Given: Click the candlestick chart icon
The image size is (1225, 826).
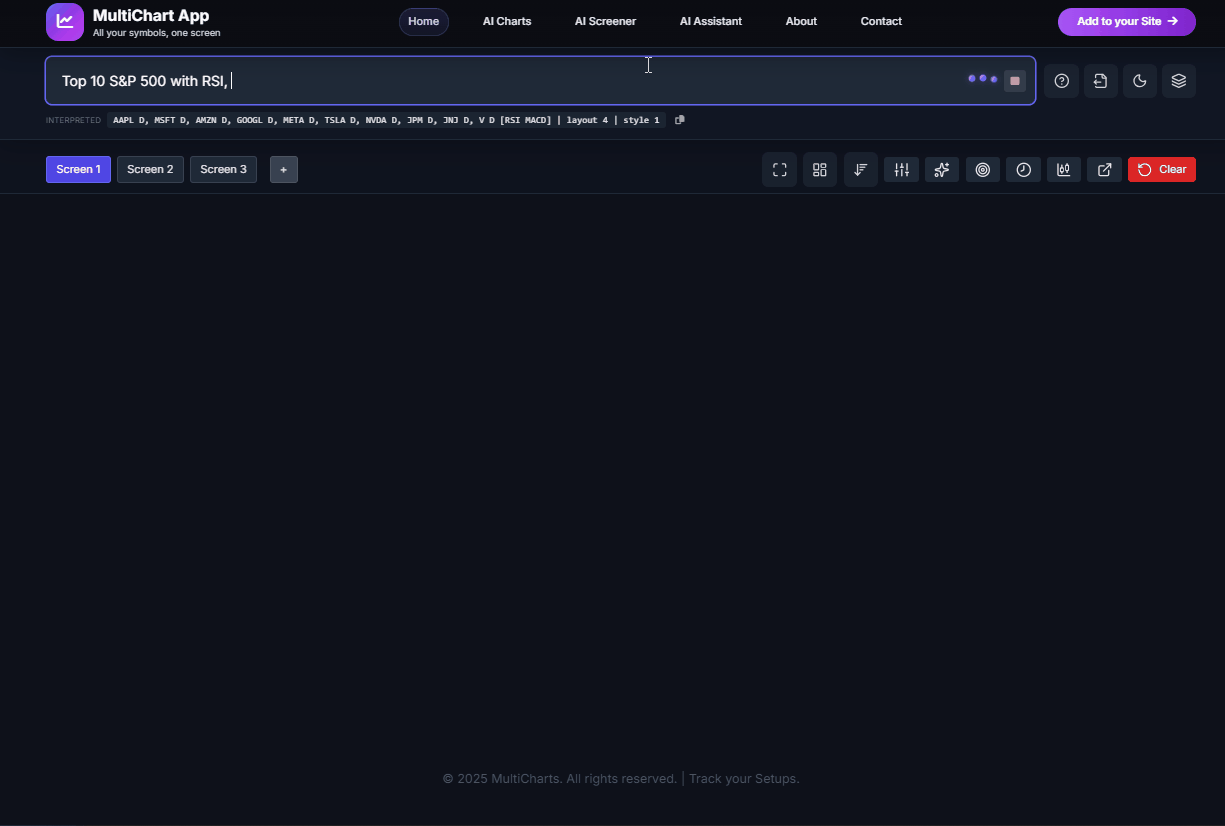Looking at the screenshot, I should point(1064,170).
